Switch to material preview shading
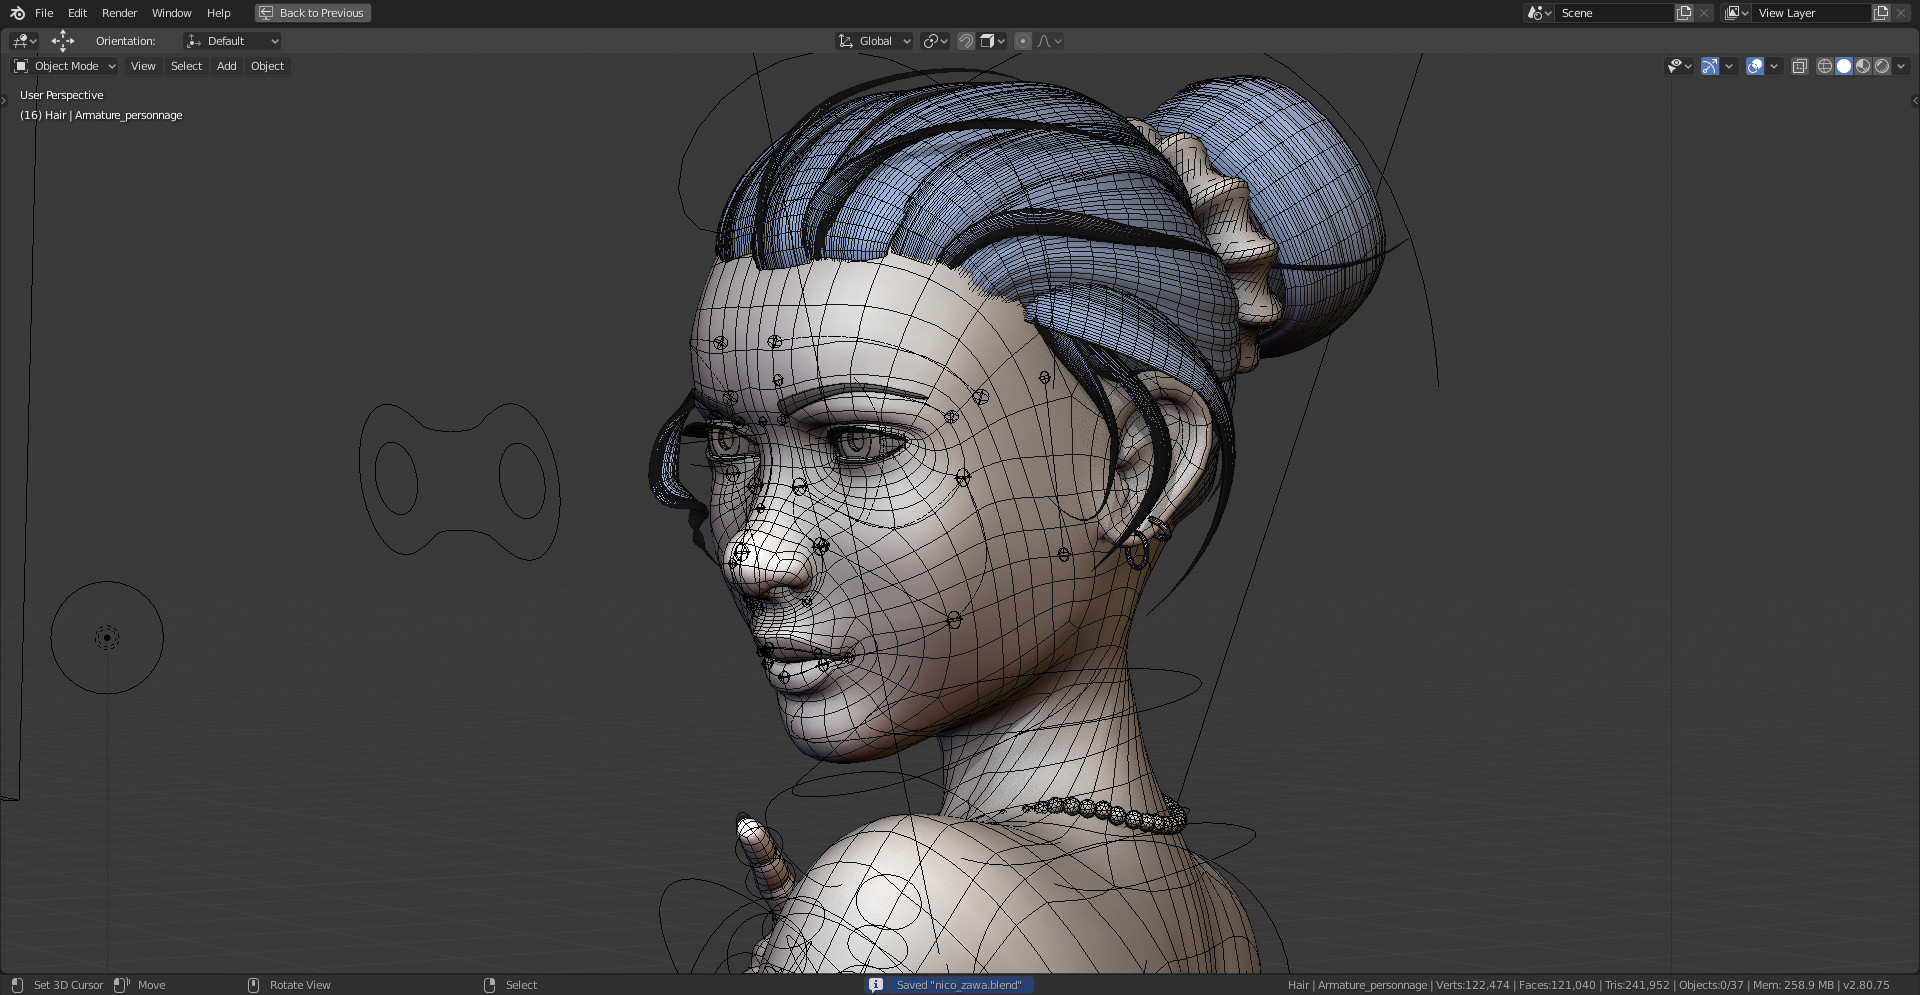1920x995 pixels. tap(1863, 66)
